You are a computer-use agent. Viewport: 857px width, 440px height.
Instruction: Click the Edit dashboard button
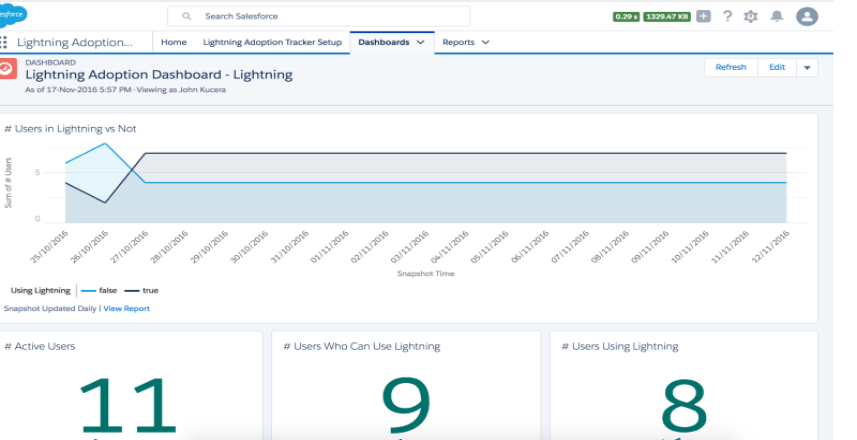point(777,67)
